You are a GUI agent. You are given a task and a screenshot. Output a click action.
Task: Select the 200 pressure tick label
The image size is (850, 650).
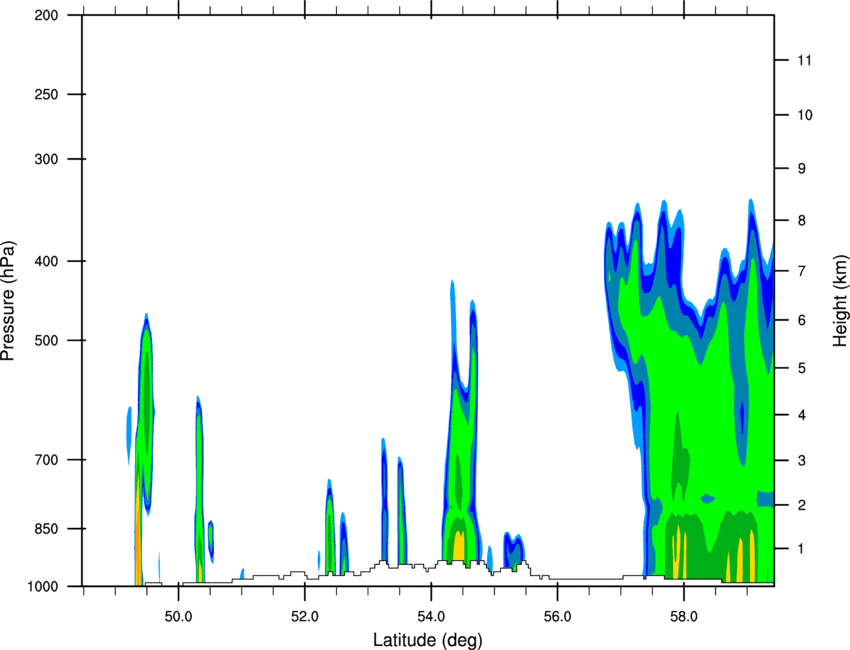tap(46, 15)
